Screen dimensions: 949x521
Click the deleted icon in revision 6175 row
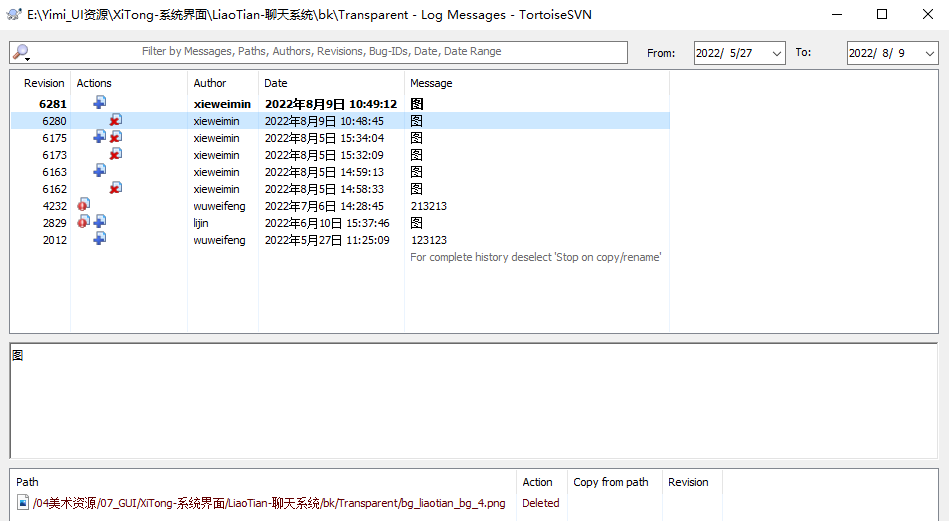pos(116,137)
